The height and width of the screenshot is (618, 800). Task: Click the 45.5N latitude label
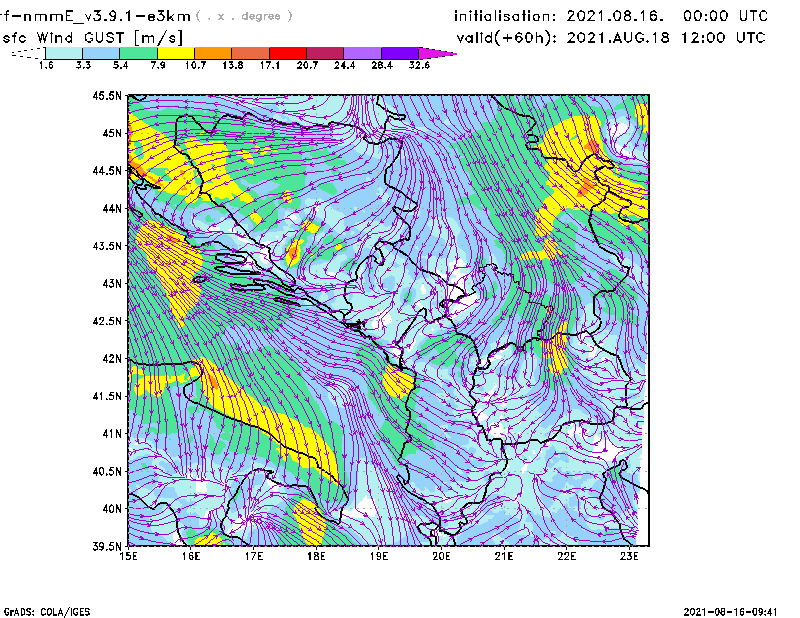pyautogui.click(x=107, y=95)
